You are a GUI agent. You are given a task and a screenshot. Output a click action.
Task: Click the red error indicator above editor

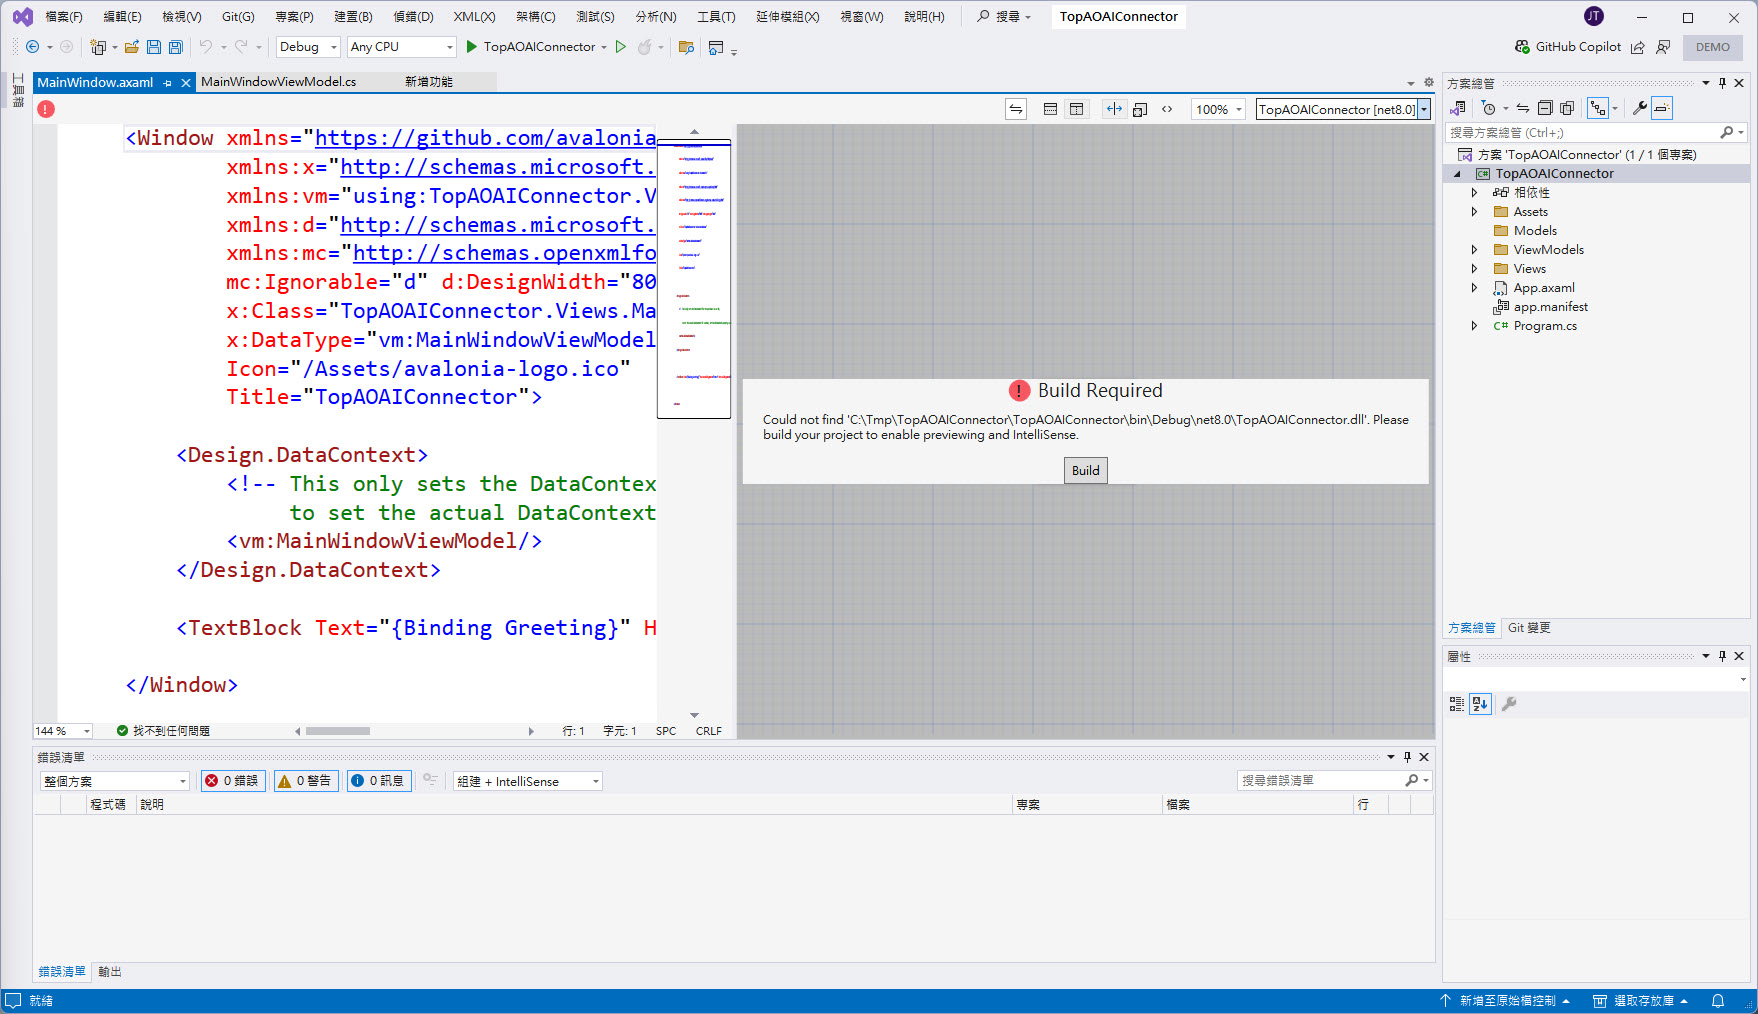(46, 109)
